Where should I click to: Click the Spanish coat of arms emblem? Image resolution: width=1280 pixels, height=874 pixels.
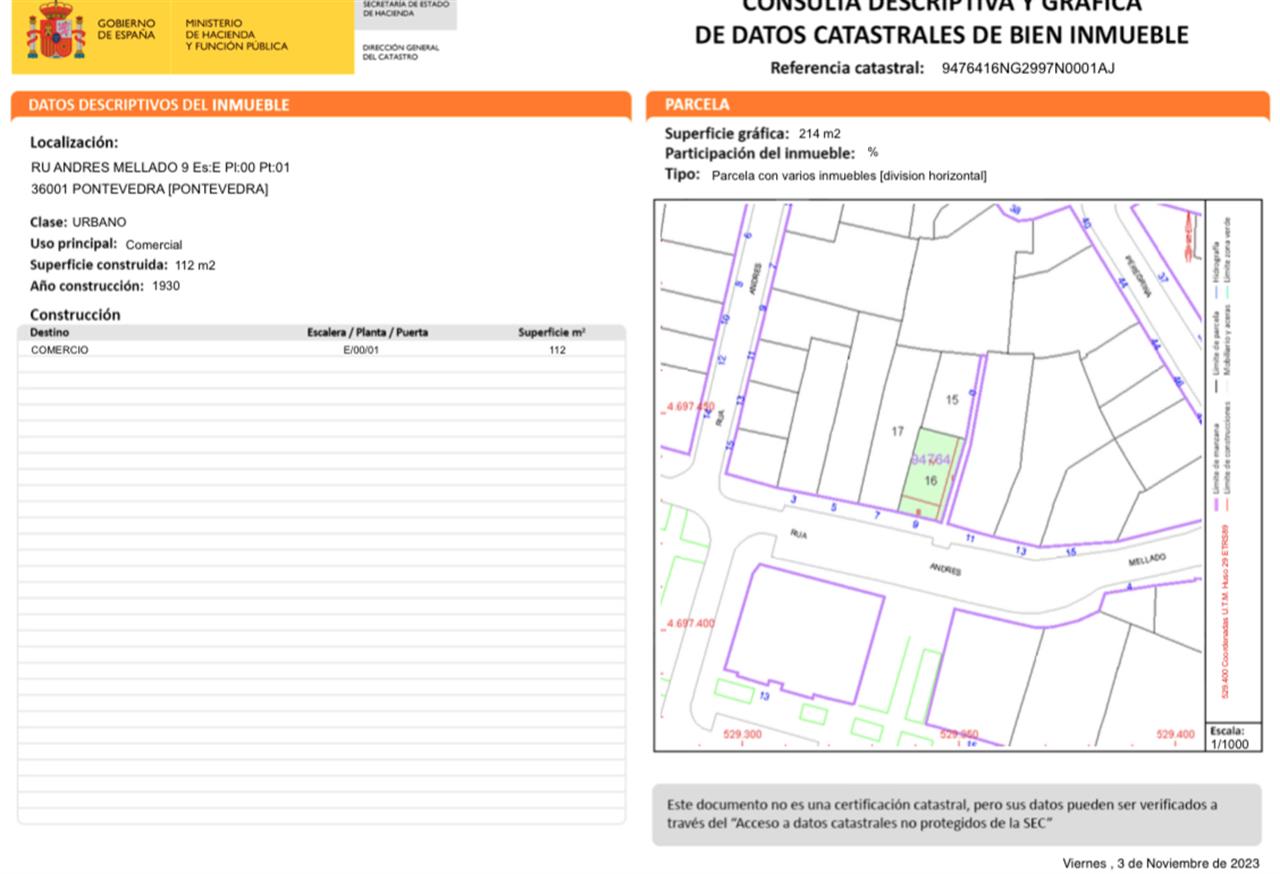(55, 30)
